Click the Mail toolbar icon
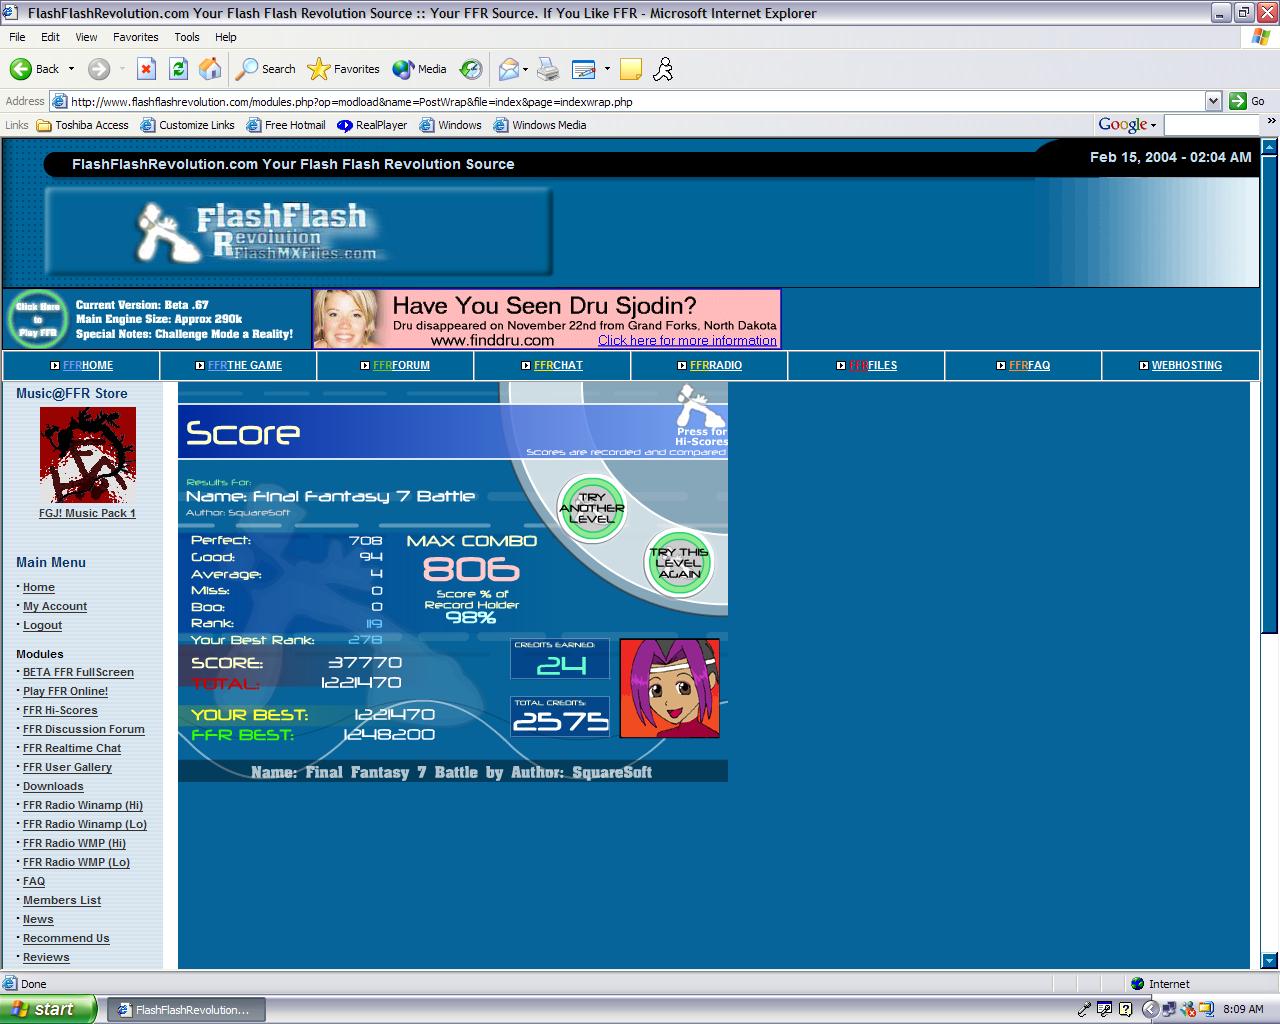 tap(509, 69)
